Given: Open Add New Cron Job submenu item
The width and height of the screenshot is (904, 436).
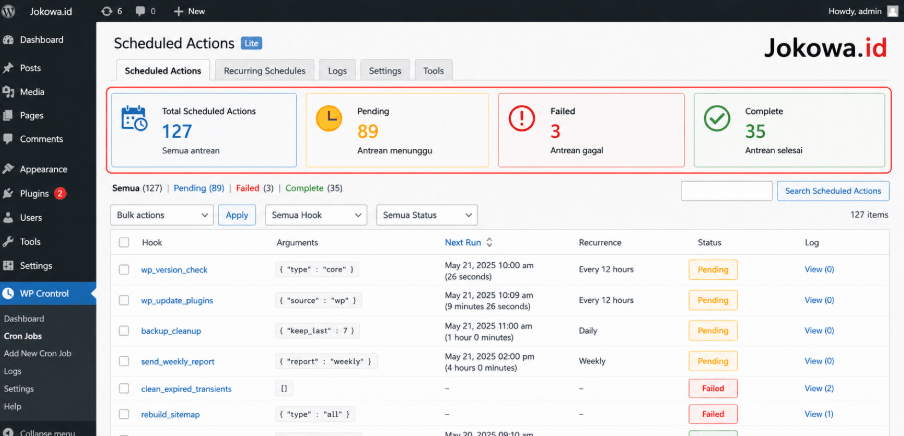Looking at the screenshot, I should (37, 354).
